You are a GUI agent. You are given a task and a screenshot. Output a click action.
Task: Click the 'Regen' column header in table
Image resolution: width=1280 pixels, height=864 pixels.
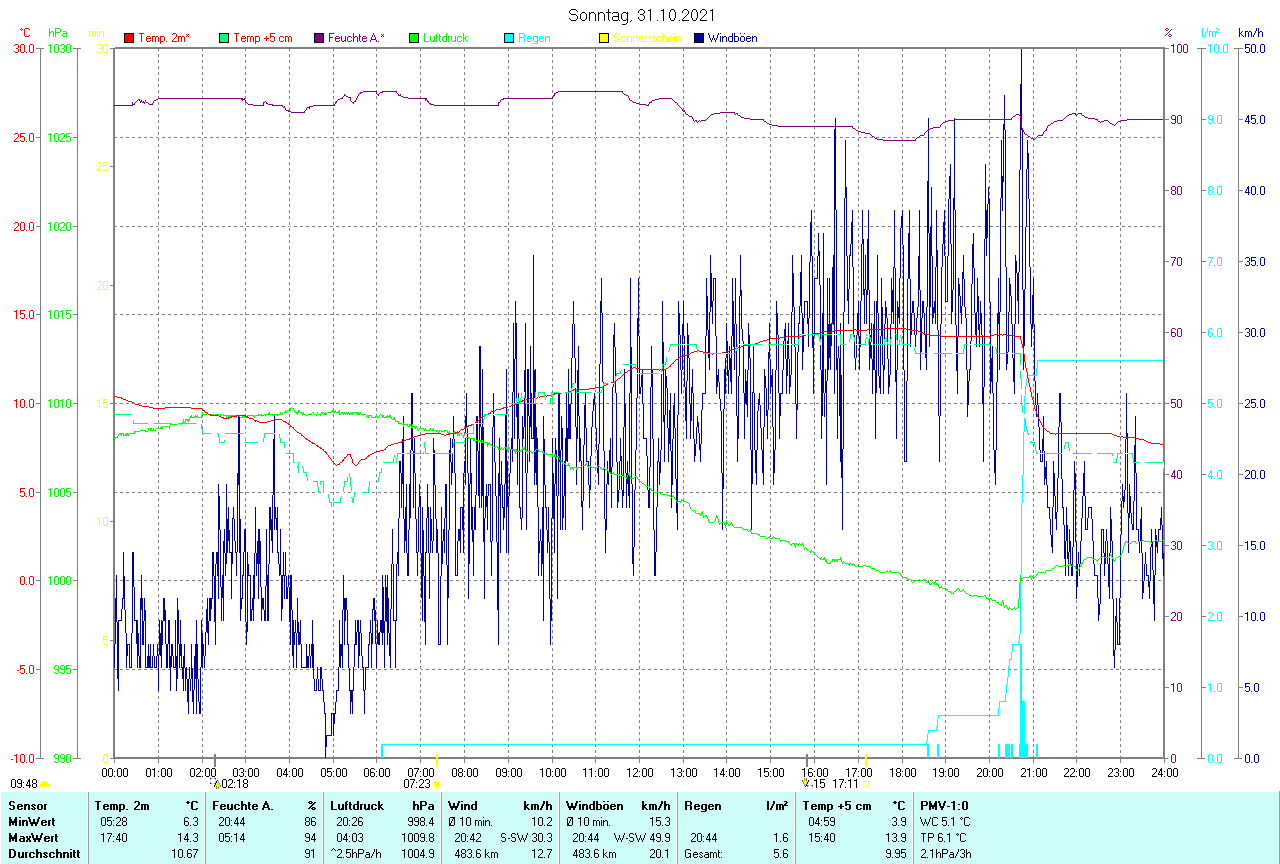(701, 805)
